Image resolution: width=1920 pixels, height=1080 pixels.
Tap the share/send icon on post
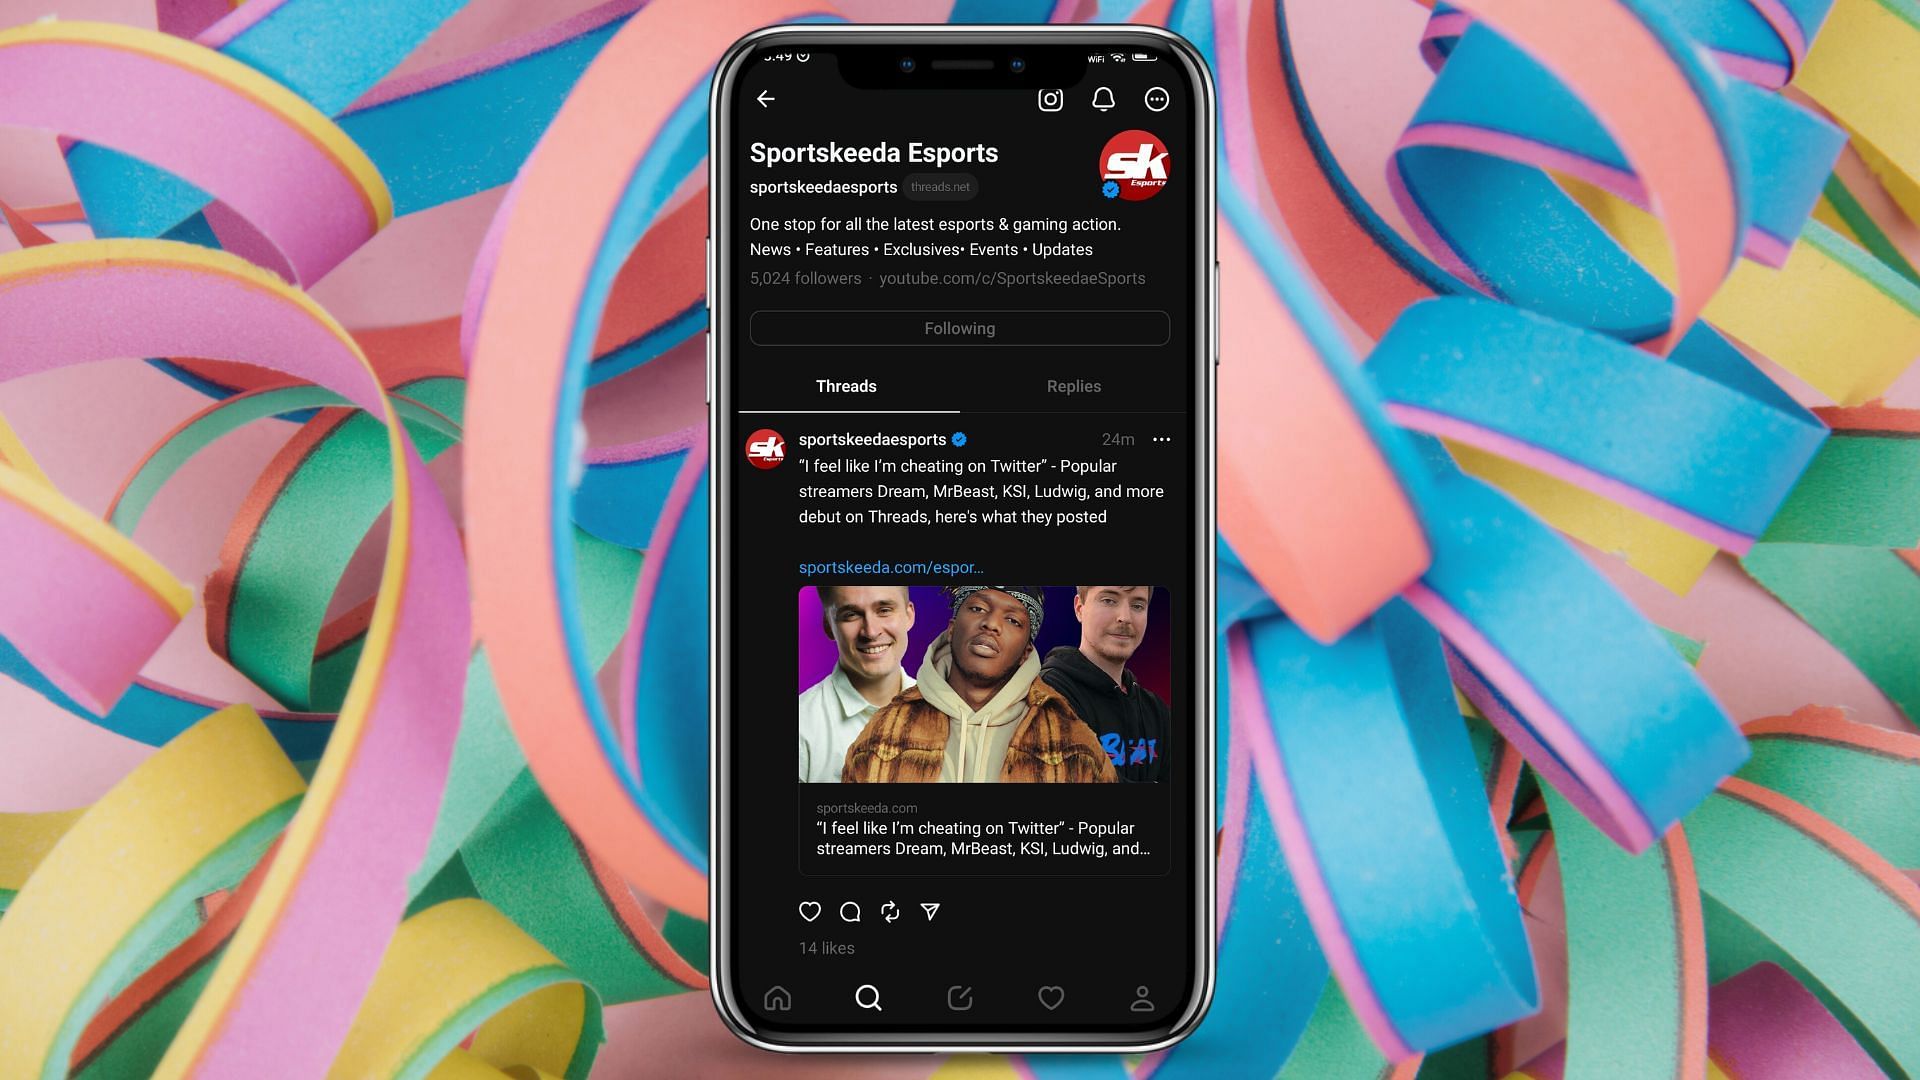930,910
